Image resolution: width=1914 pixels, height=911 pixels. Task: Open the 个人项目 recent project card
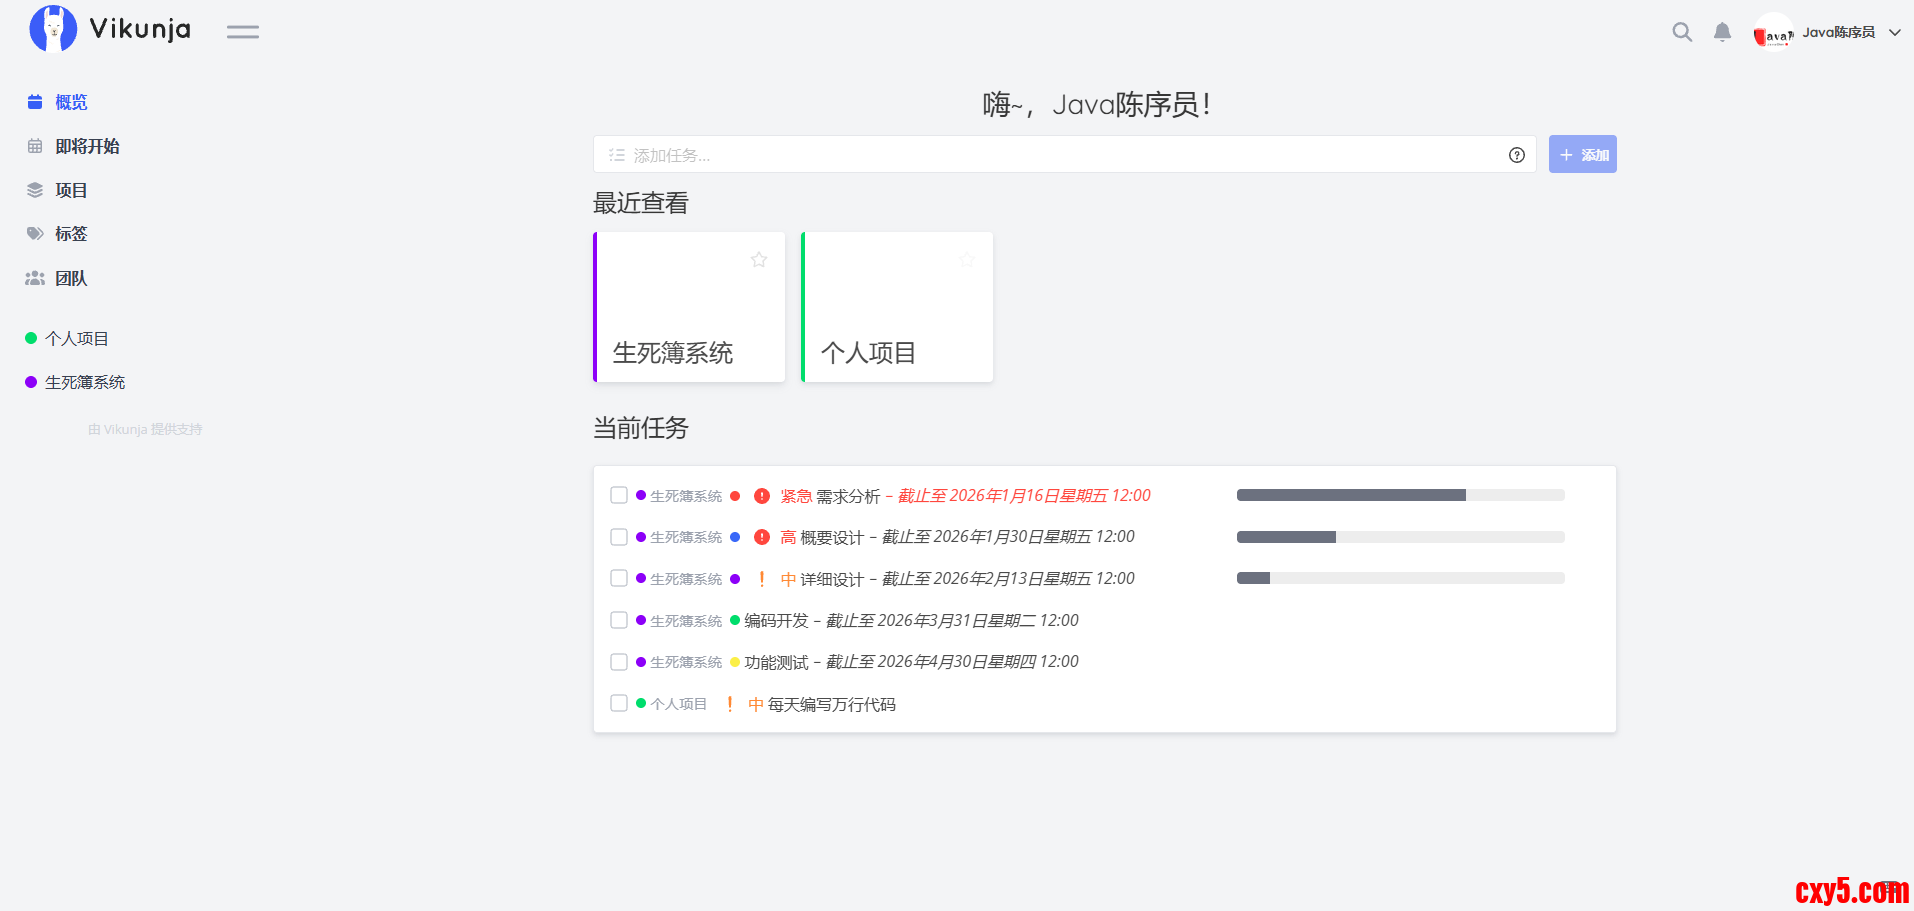click(x=897, y=308)
